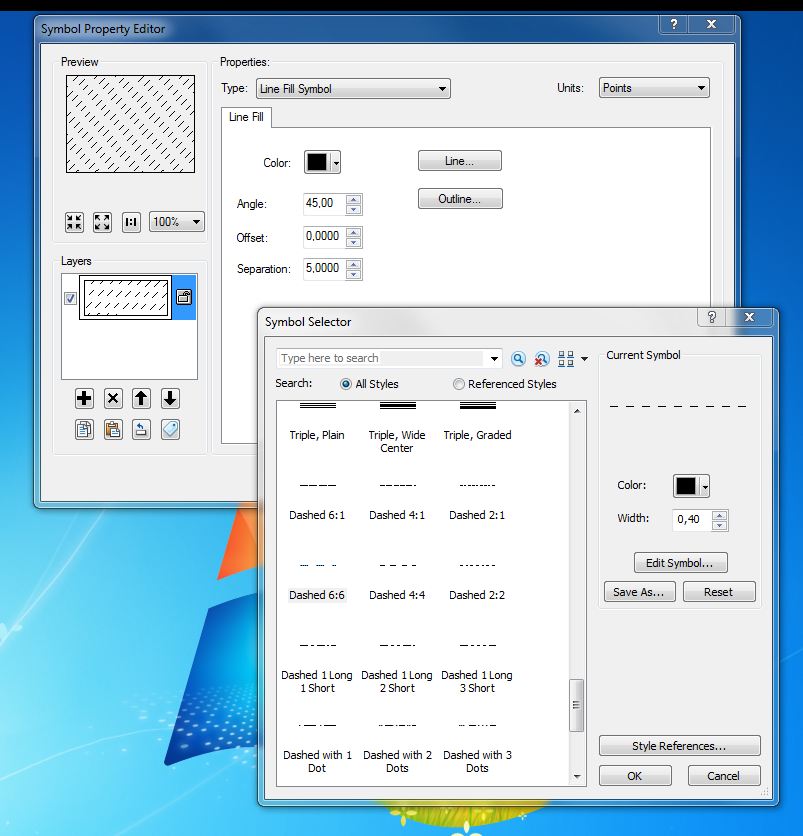Click the paste layer icon

[x=113, y=429]
